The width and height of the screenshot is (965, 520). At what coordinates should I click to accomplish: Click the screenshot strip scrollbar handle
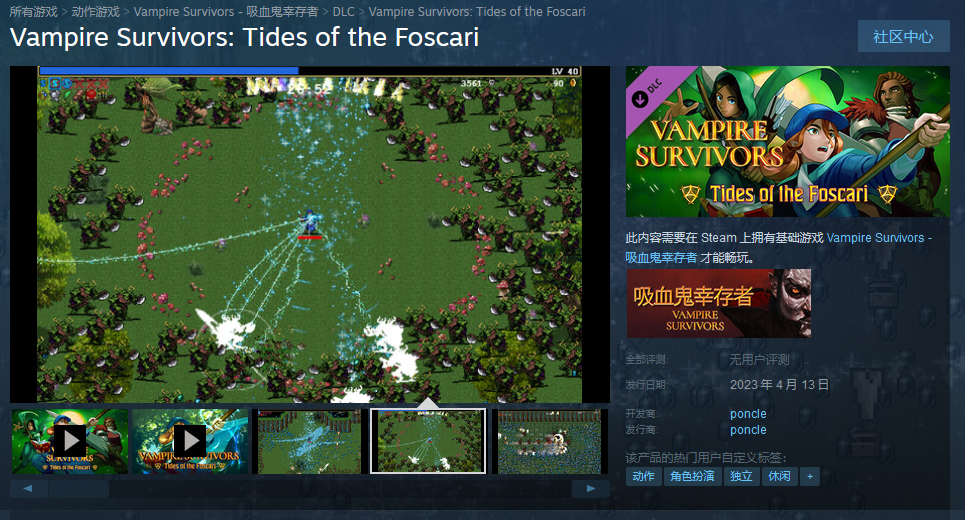pyautogui.click(x=79, y=489)
